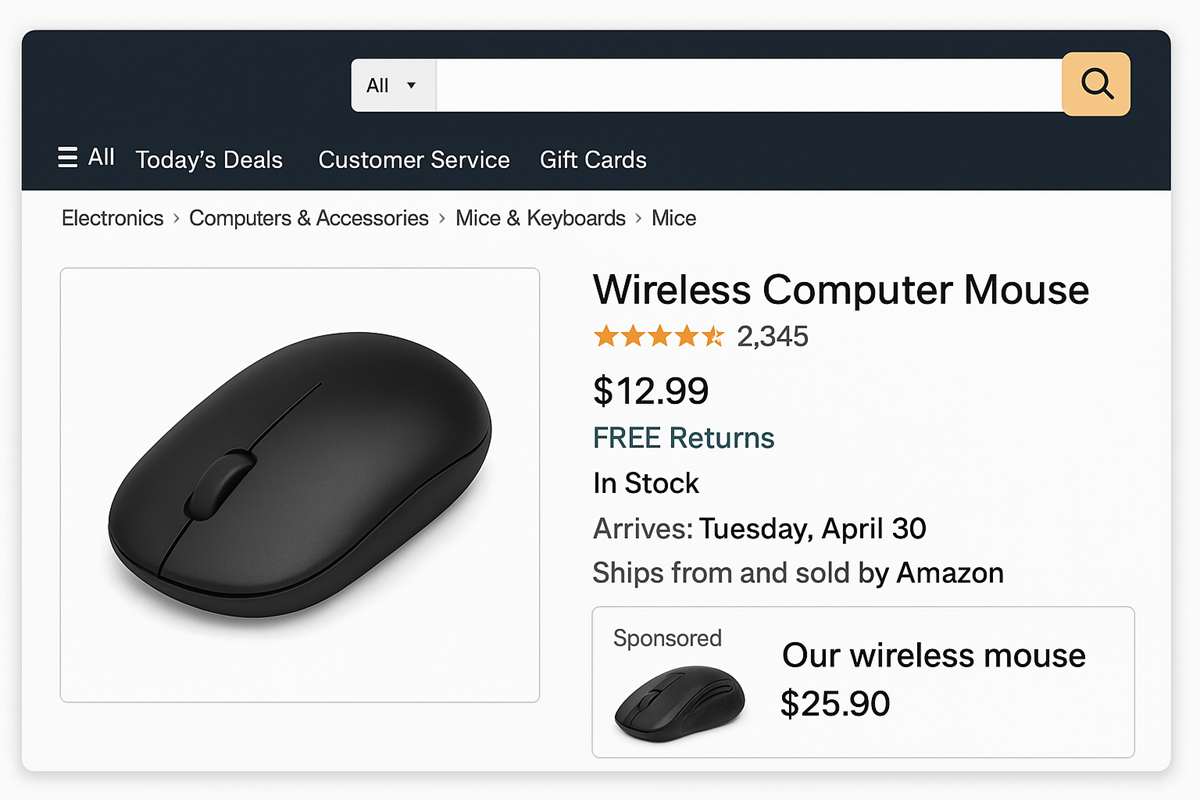Click the Sponsored label in the ad
The image size is (1200, 800).
667,638
